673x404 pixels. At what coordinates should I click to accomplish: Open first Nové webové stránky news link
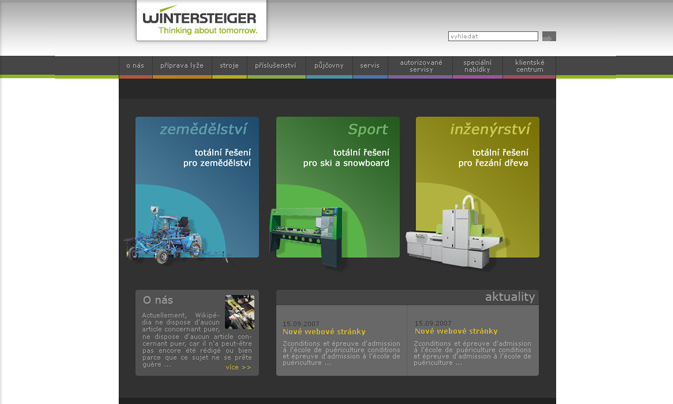[323, 331]
